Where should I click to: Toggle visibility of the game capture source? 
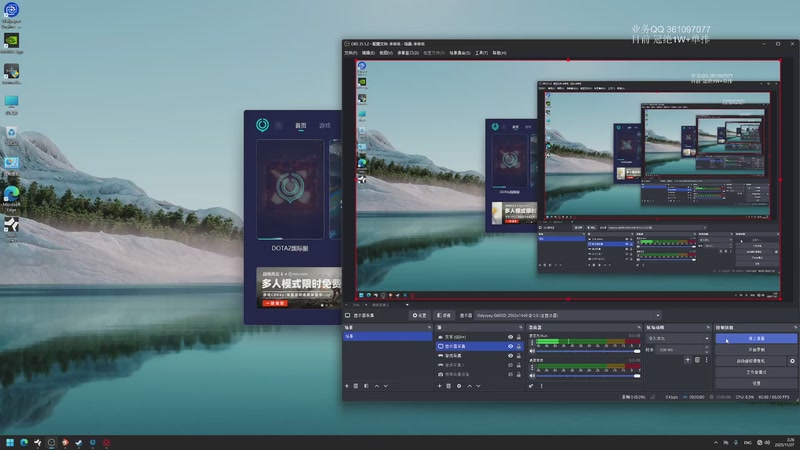click(510, 356)
